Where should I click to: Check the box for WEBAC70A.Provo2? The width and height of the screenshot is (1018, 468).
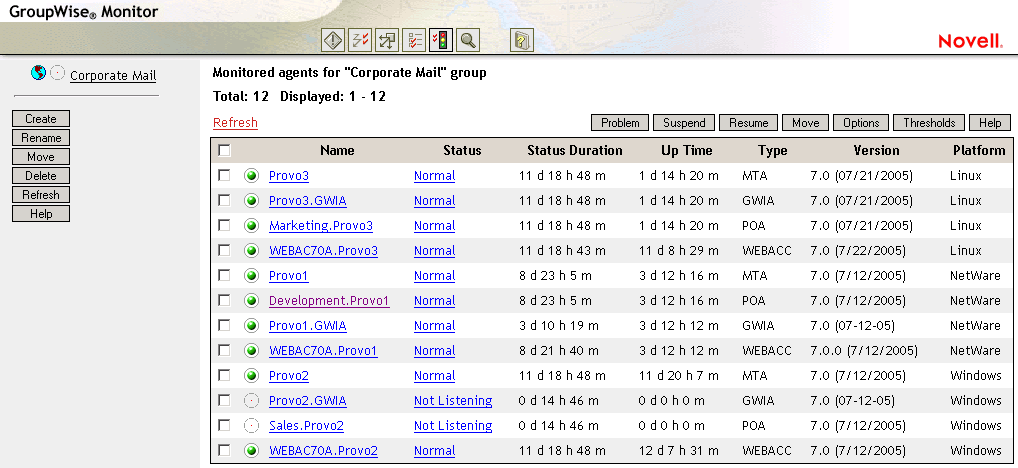[224, 450]
